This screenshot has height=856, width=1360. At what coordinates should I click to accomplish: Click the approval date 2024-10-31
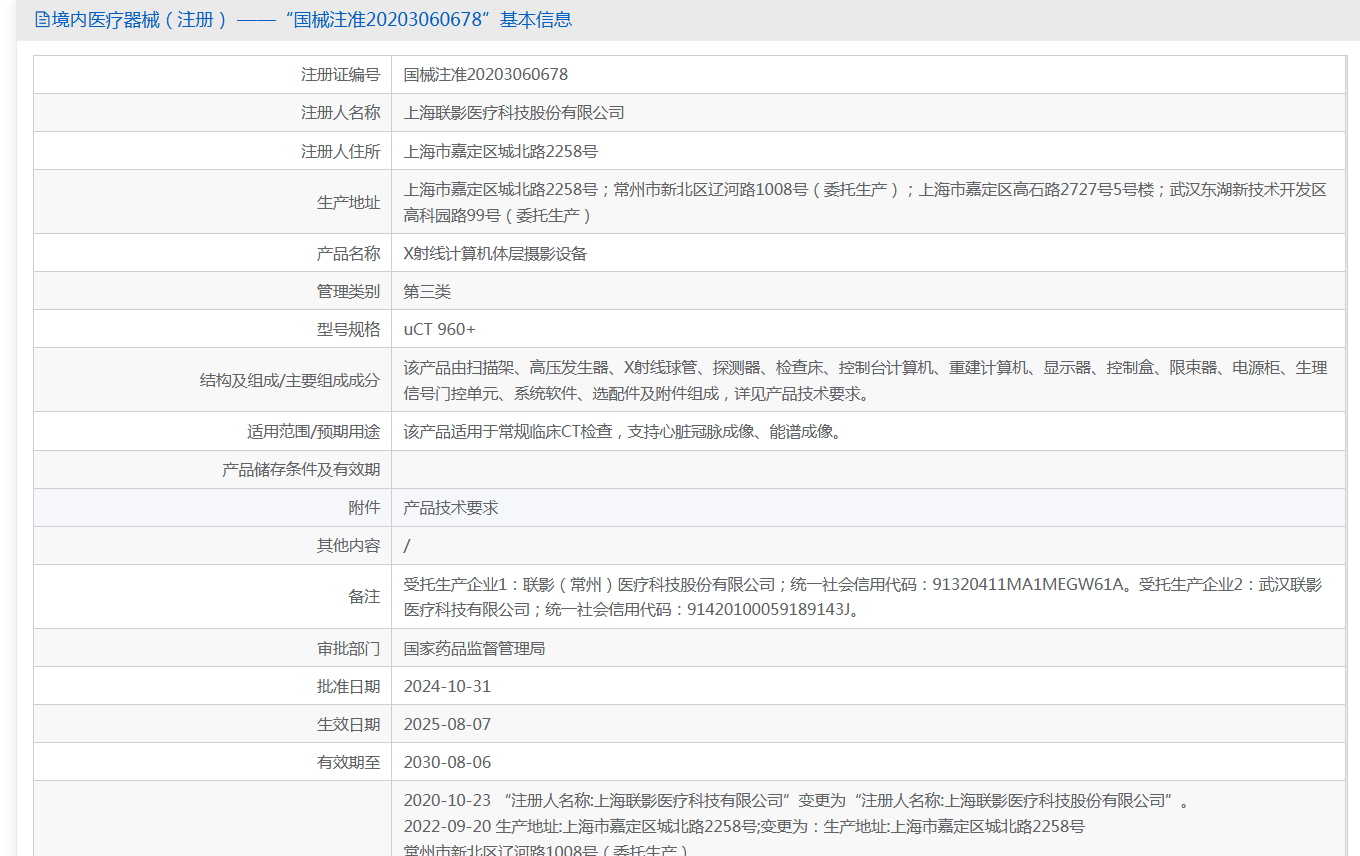tap(447, 687)
